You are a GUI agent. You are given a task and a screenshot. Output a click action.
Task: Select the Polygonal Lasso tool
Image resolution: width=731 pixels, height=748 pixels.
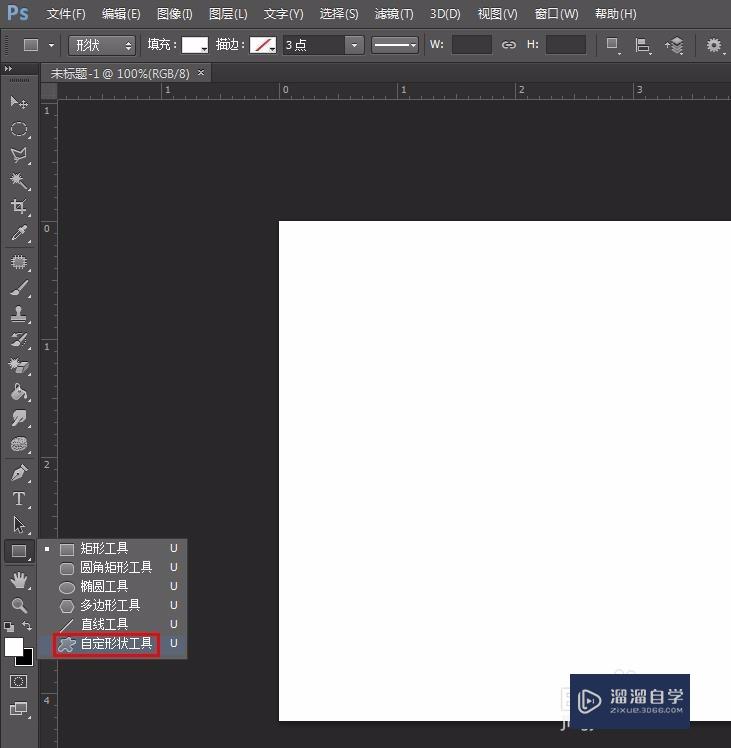click(x=19, y=155)
